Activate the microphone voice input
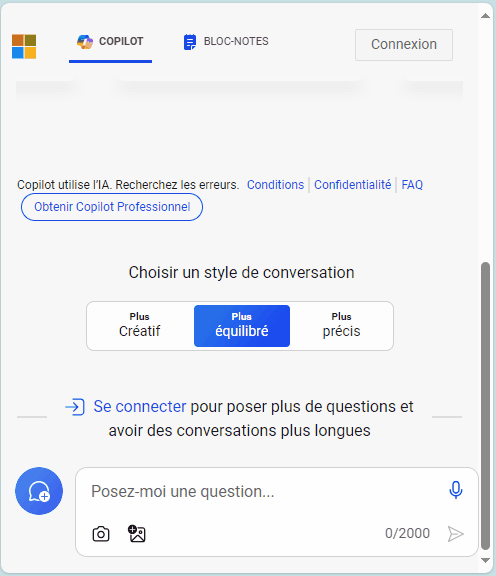 (x=456, y=490)
